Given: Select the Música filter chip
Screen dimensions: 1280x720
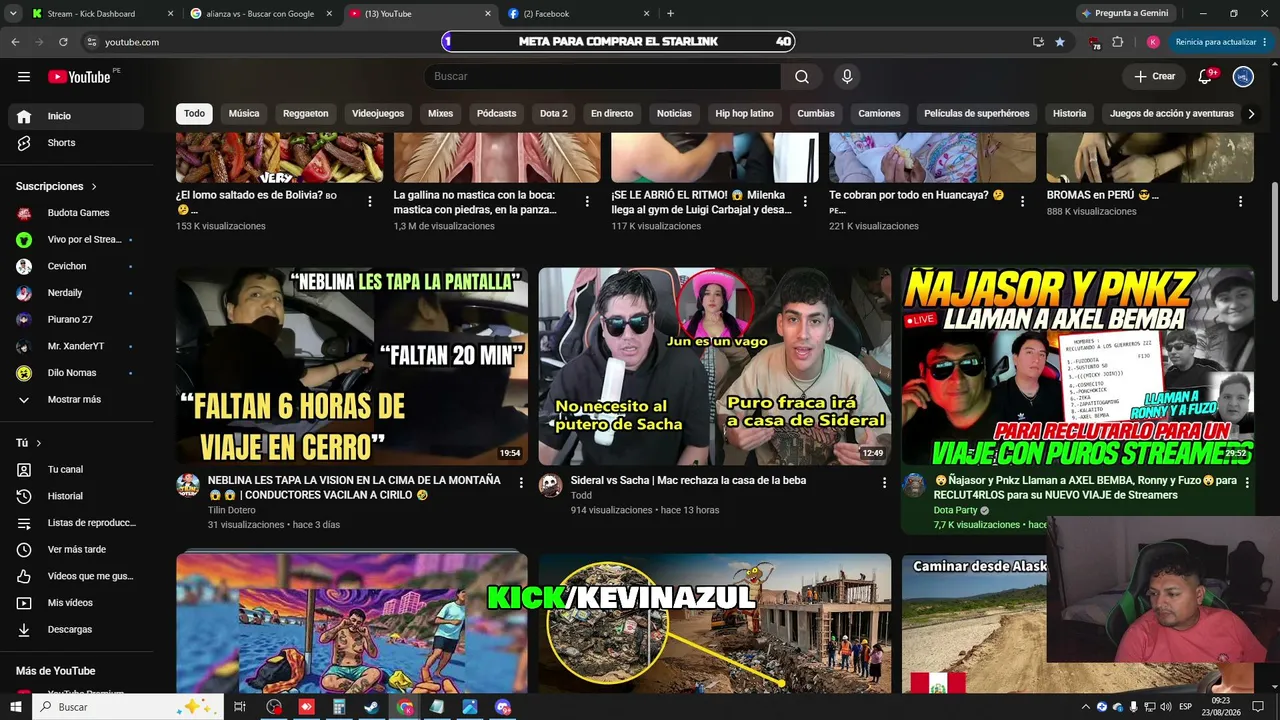Looking at the screenshot, I should pyautogui.click(x=244, y=114).
